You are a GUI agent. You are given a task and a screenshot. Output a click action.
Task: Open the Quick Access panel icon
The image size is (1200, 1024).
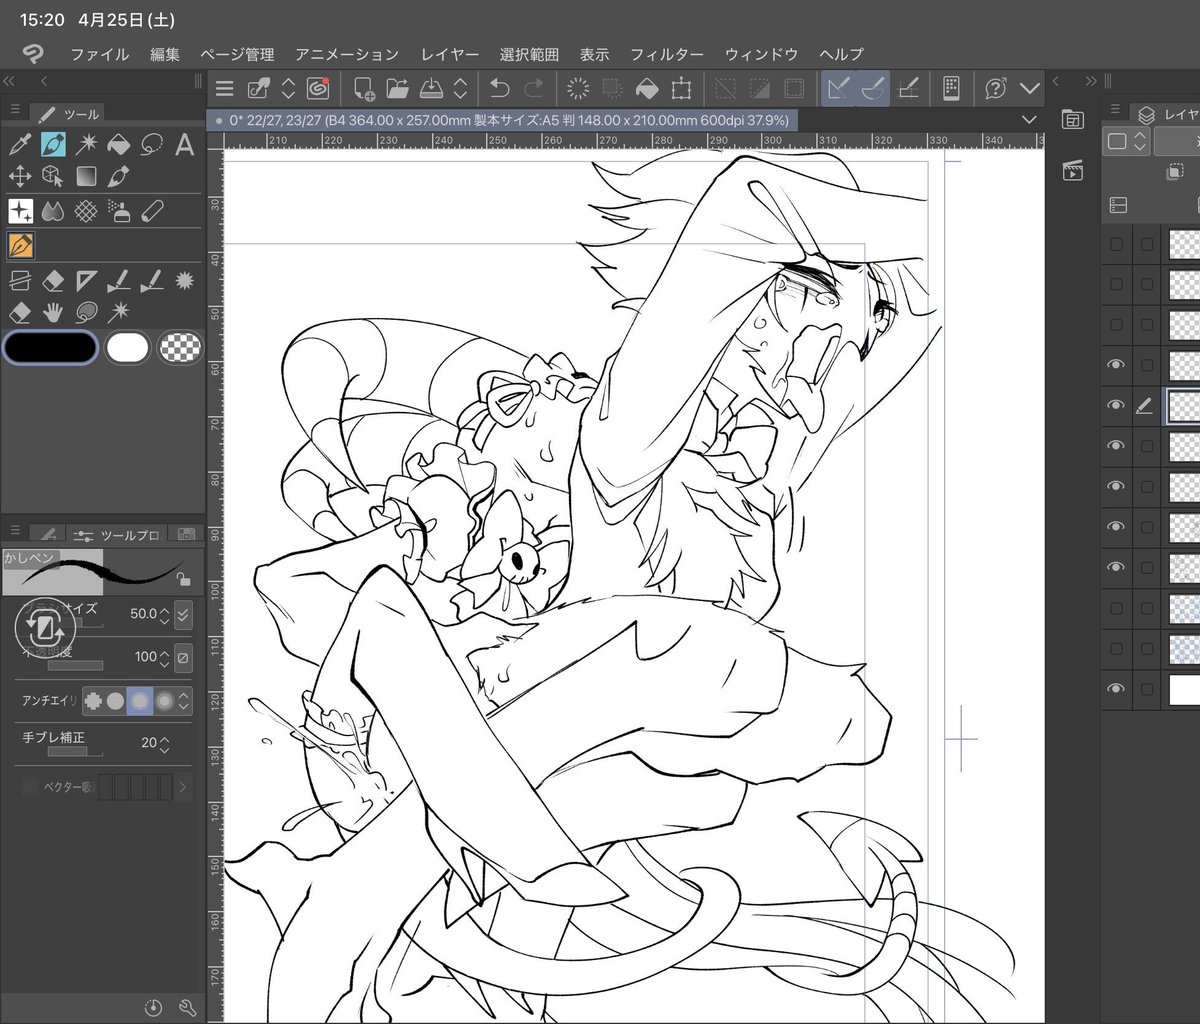[x=1072, y=120]
